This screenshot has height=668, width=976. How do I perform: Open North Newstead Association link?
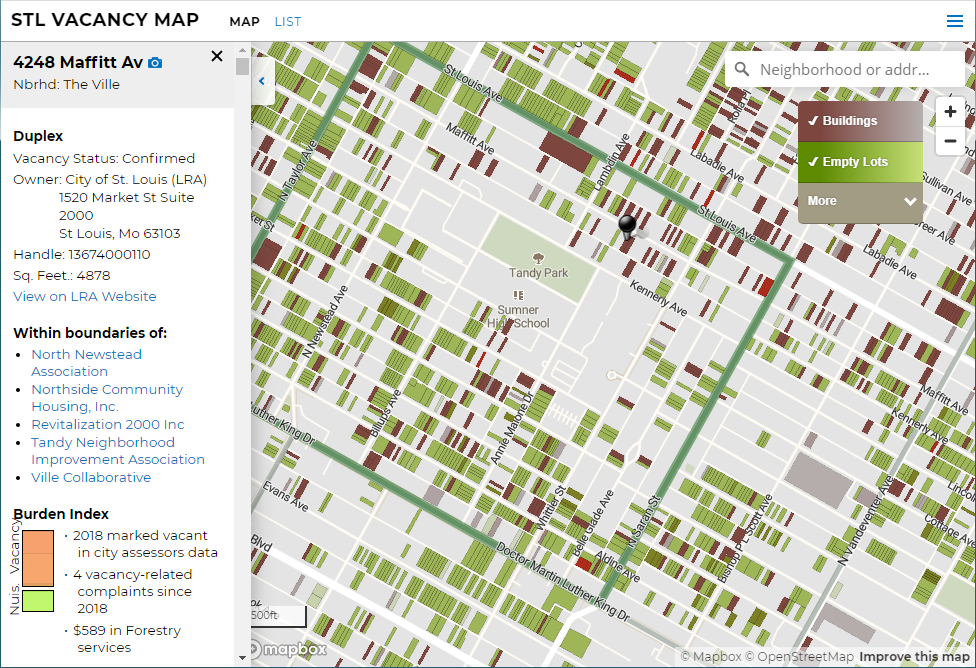coord(87,363)
